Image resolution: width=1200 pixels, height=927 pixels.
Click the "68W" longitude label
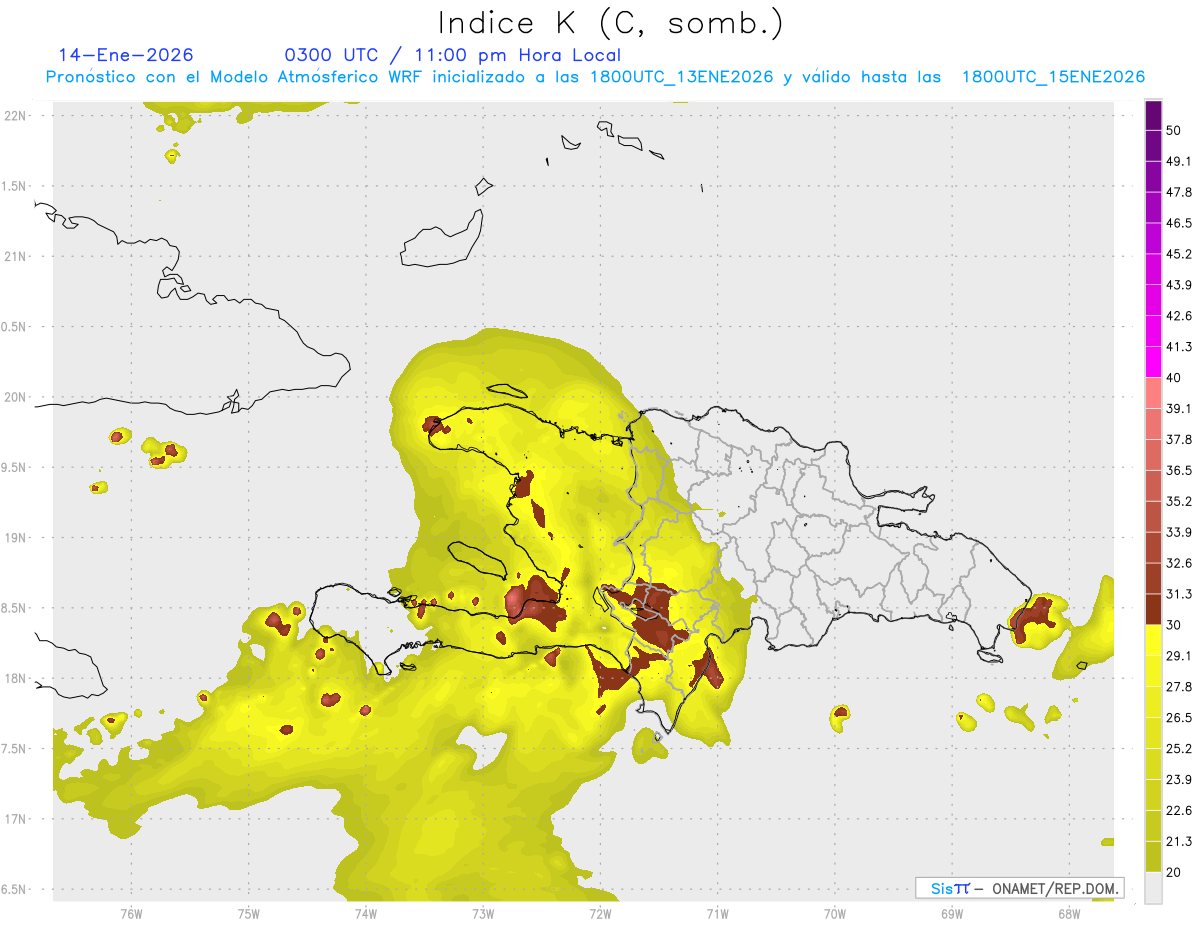[x=1068, y=913]
